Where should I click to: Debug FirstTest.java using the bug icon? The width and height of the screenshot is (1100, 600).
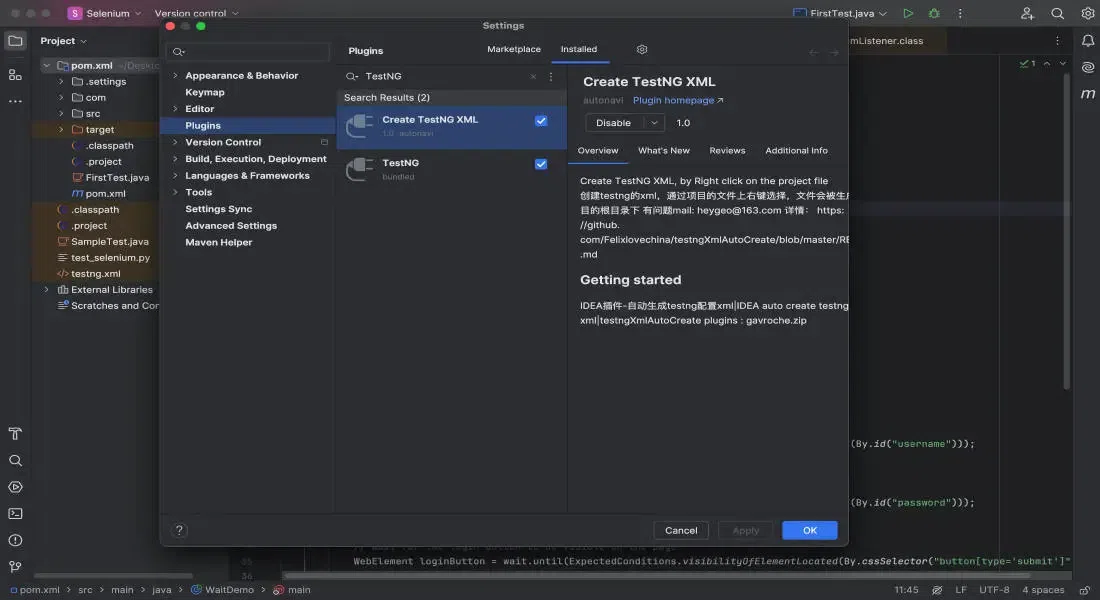click(x=934, y=13)
